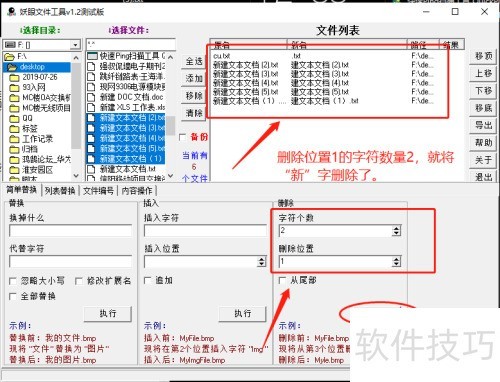Click into the 代替字符 input field
The width and height of the screenshot is (500, 382).
tap(71, 262)
